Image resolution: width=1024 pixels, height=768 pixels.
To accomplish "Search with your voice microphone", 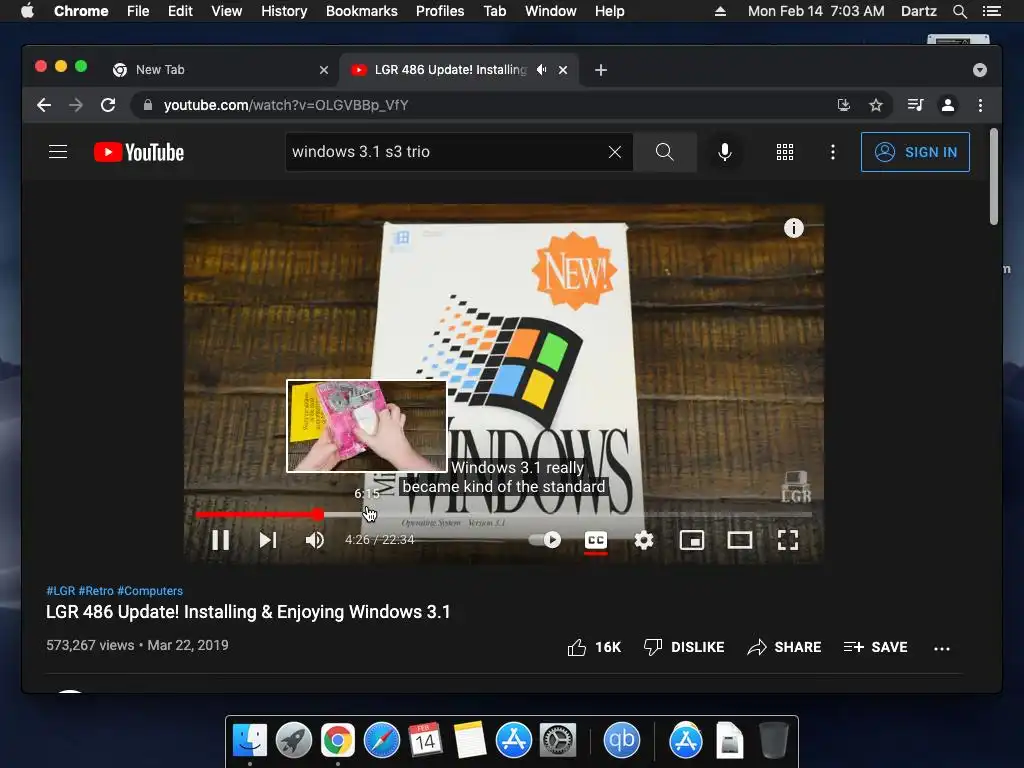I will coord(724,152).
